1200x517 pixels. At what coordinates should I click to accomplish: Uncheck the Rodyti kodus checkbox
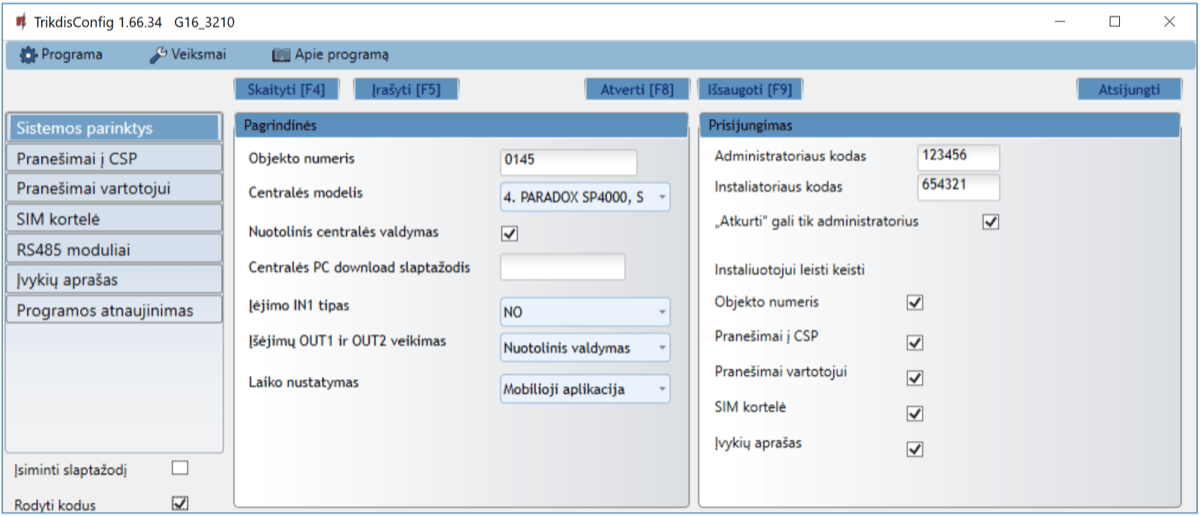click(180, 503)
